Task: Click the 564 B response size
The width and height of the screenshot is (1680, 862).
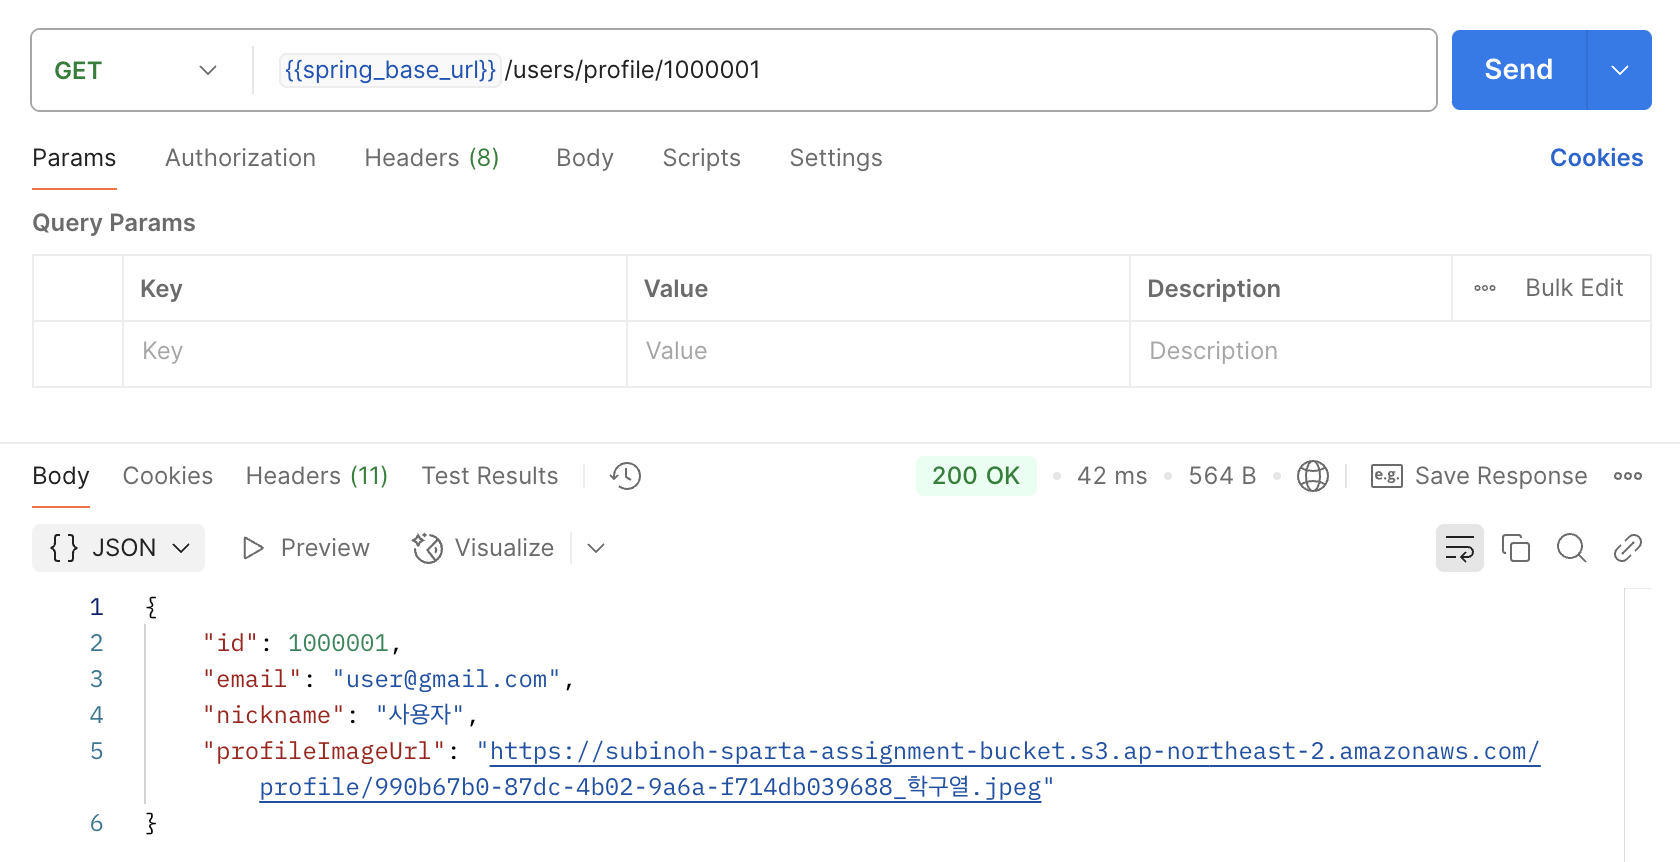Action: point(1222,476)
